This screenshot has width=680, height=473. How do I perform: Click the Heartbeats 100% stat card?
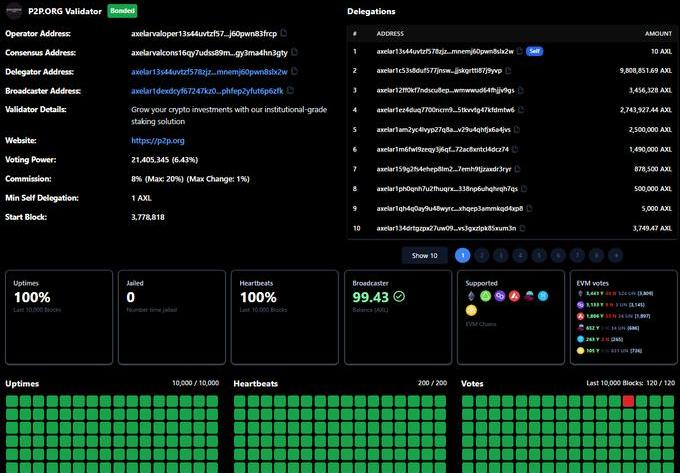(285, 317)
